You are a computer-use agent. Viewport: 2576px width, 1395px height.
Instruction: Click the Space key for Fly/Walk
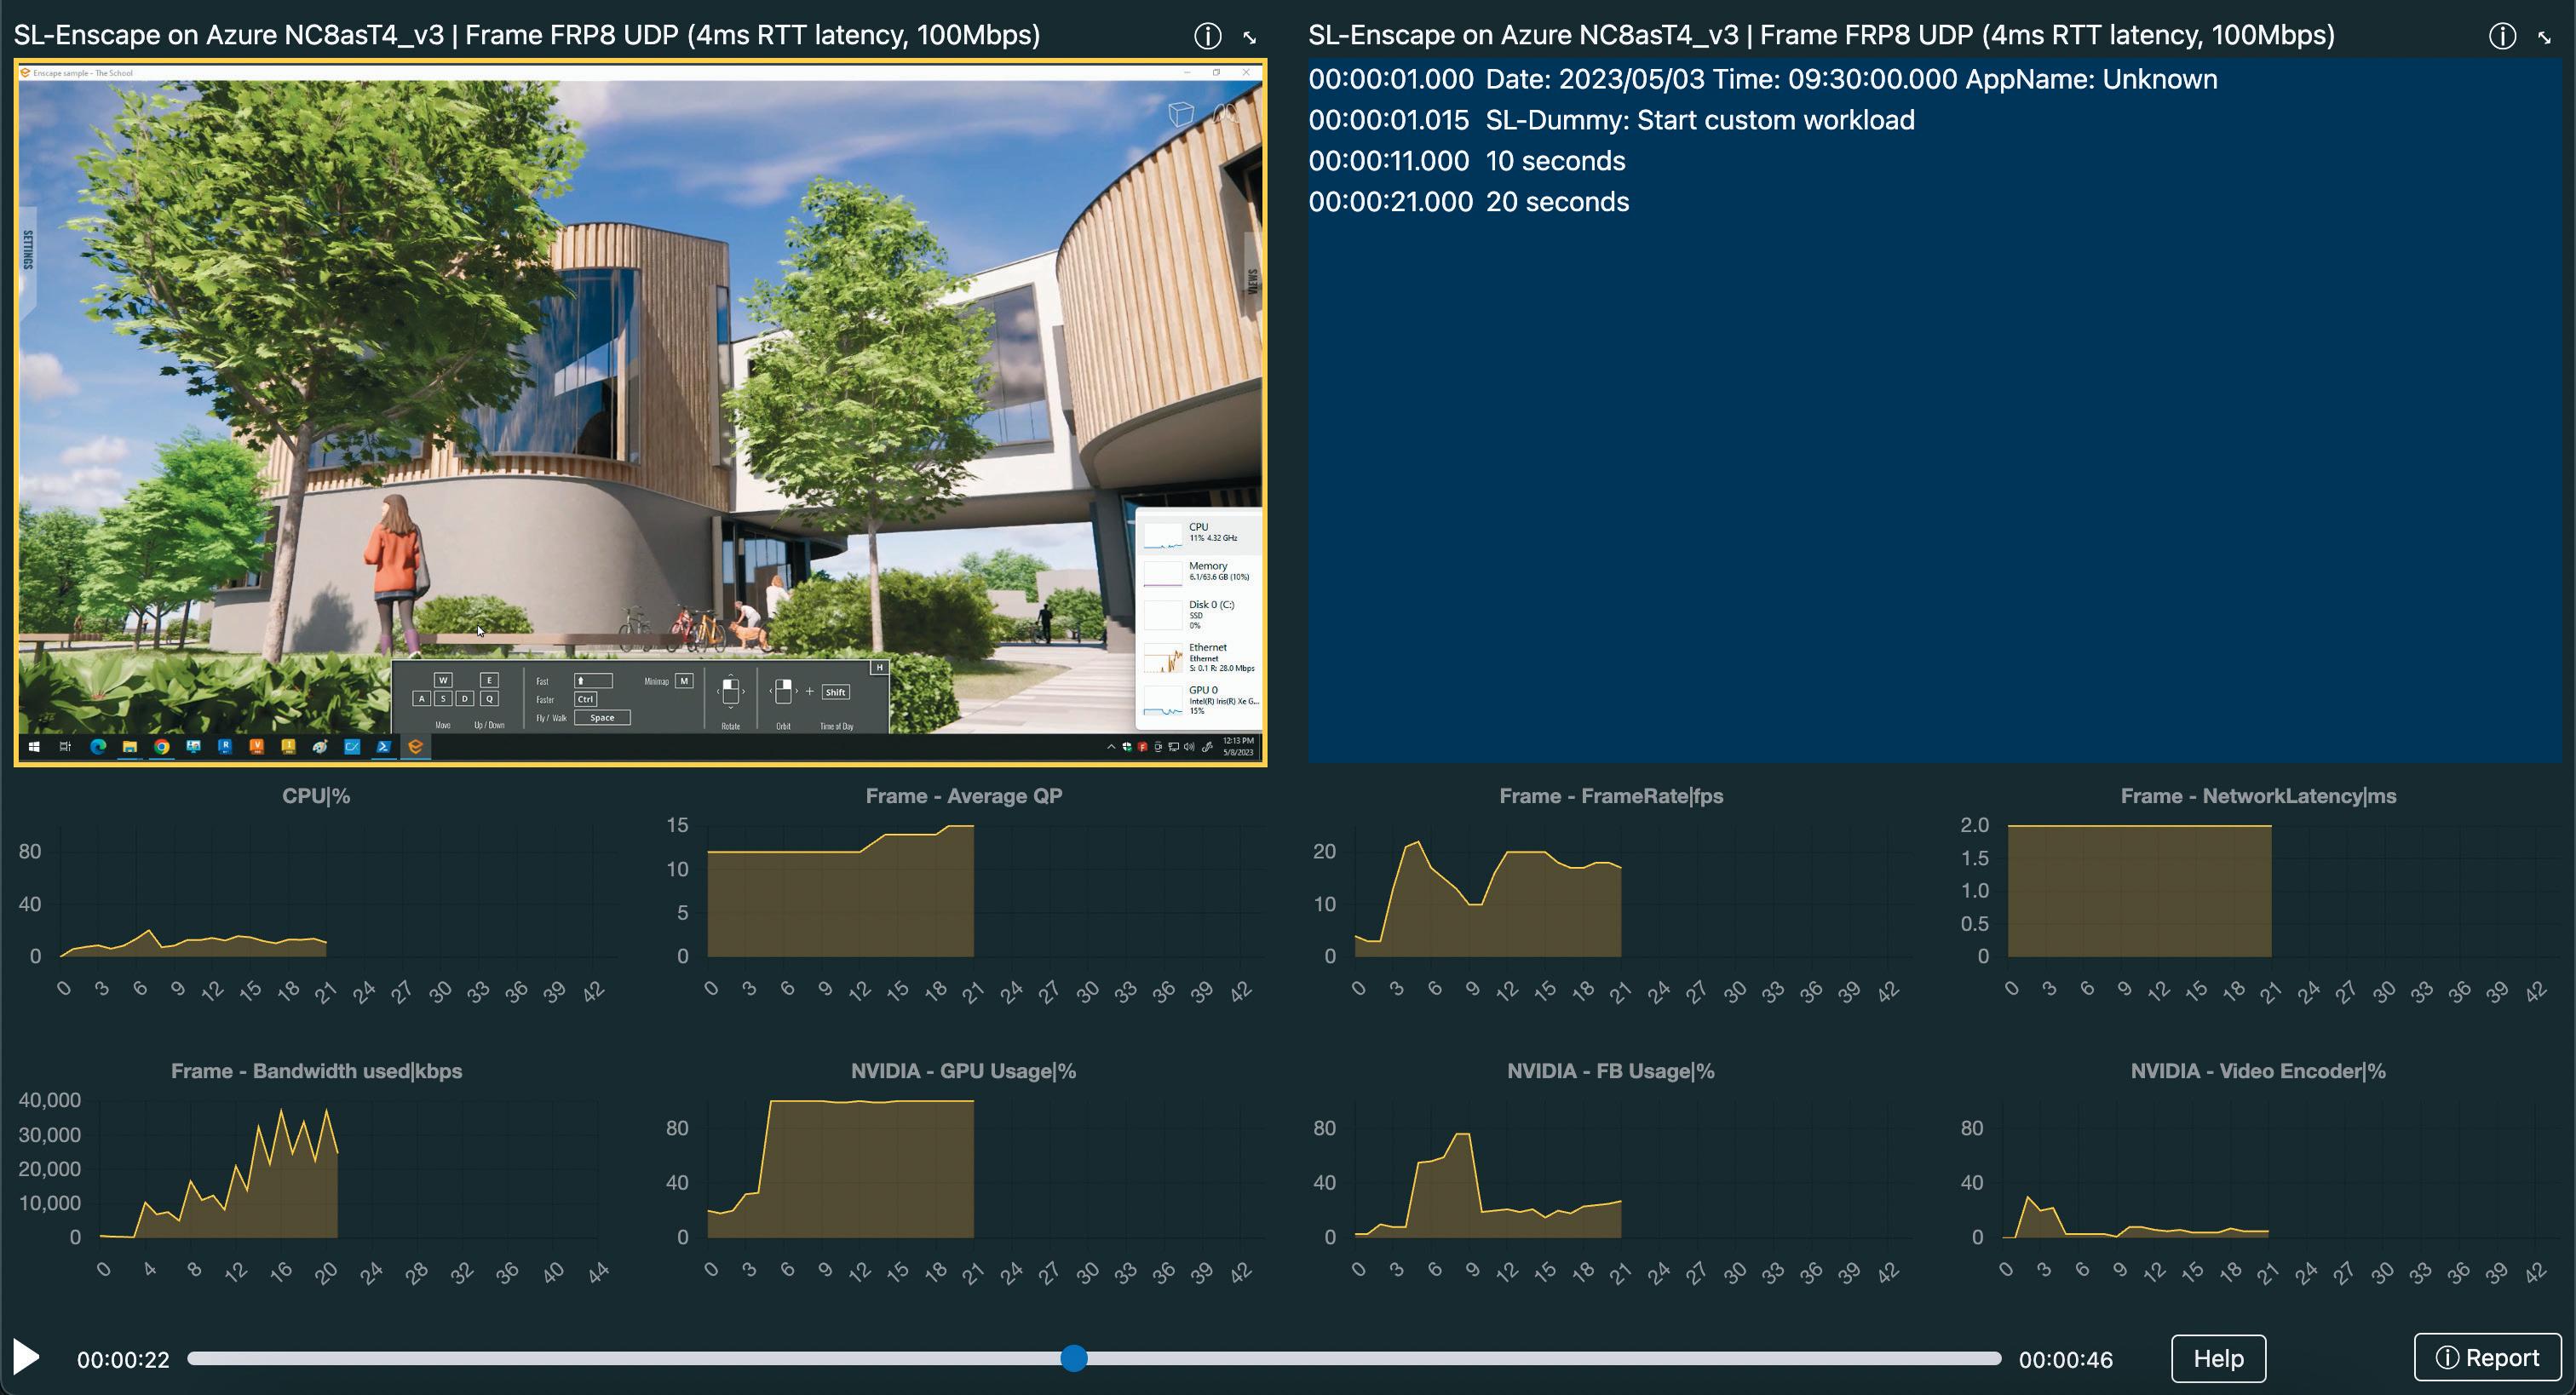click(602, 718)
